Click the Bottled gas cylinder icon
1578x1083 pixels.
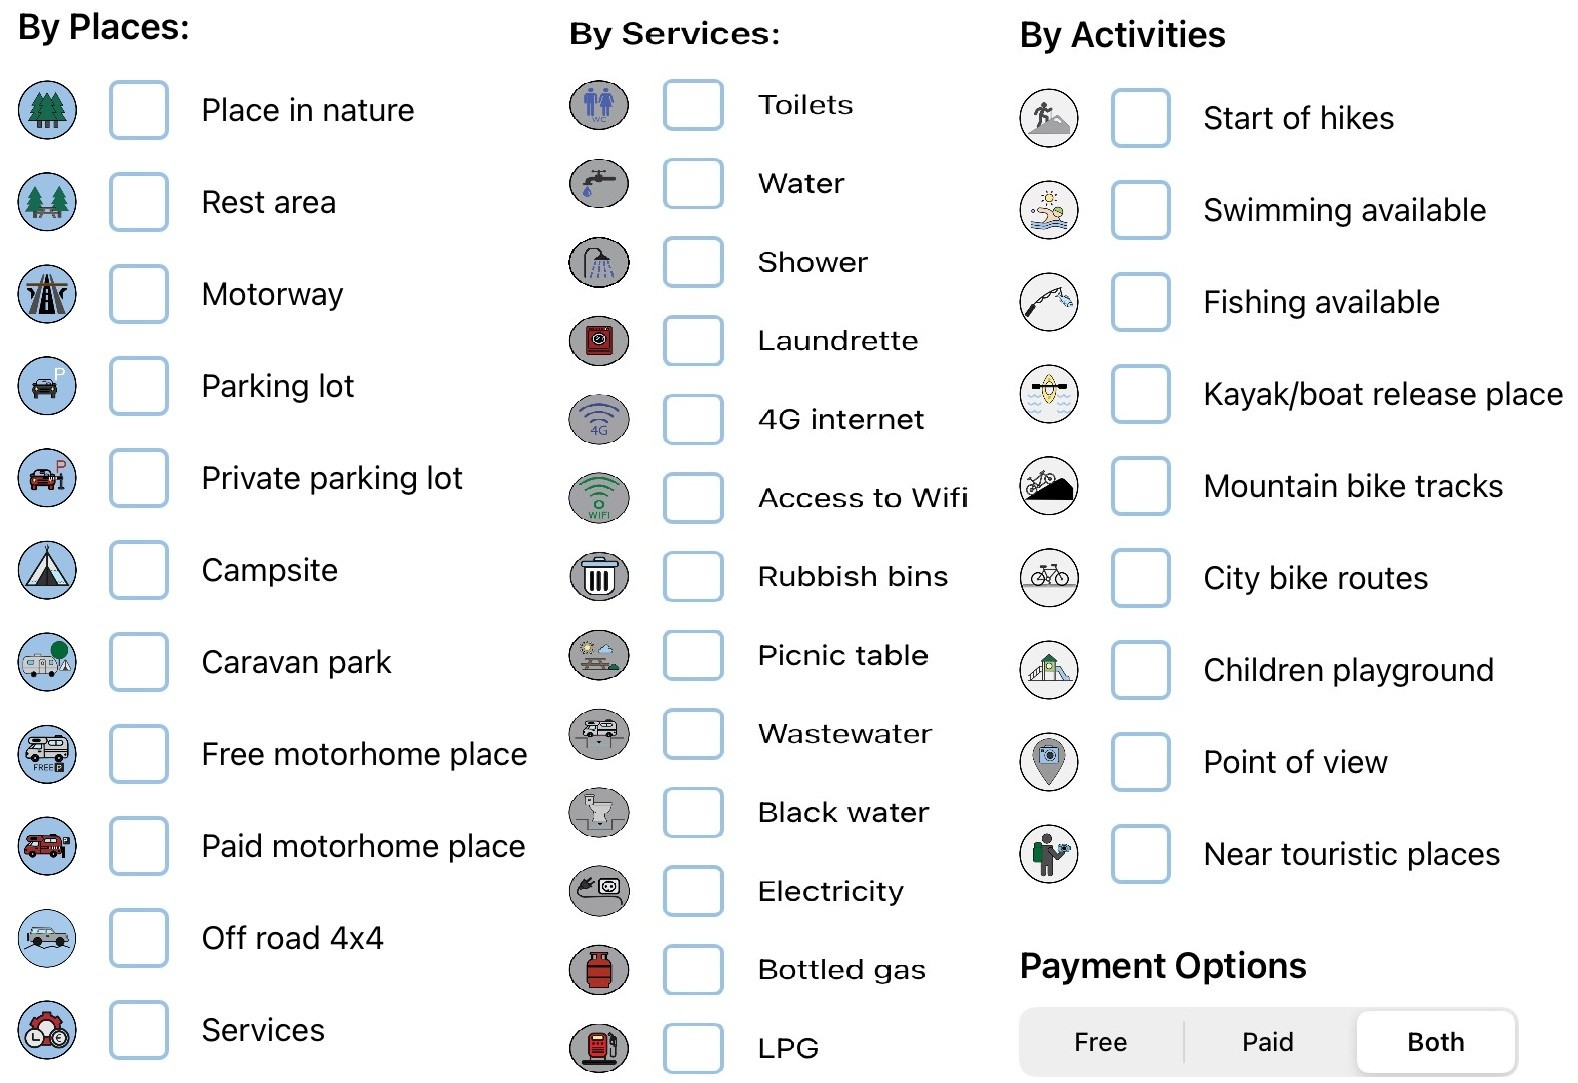(598, 969)
